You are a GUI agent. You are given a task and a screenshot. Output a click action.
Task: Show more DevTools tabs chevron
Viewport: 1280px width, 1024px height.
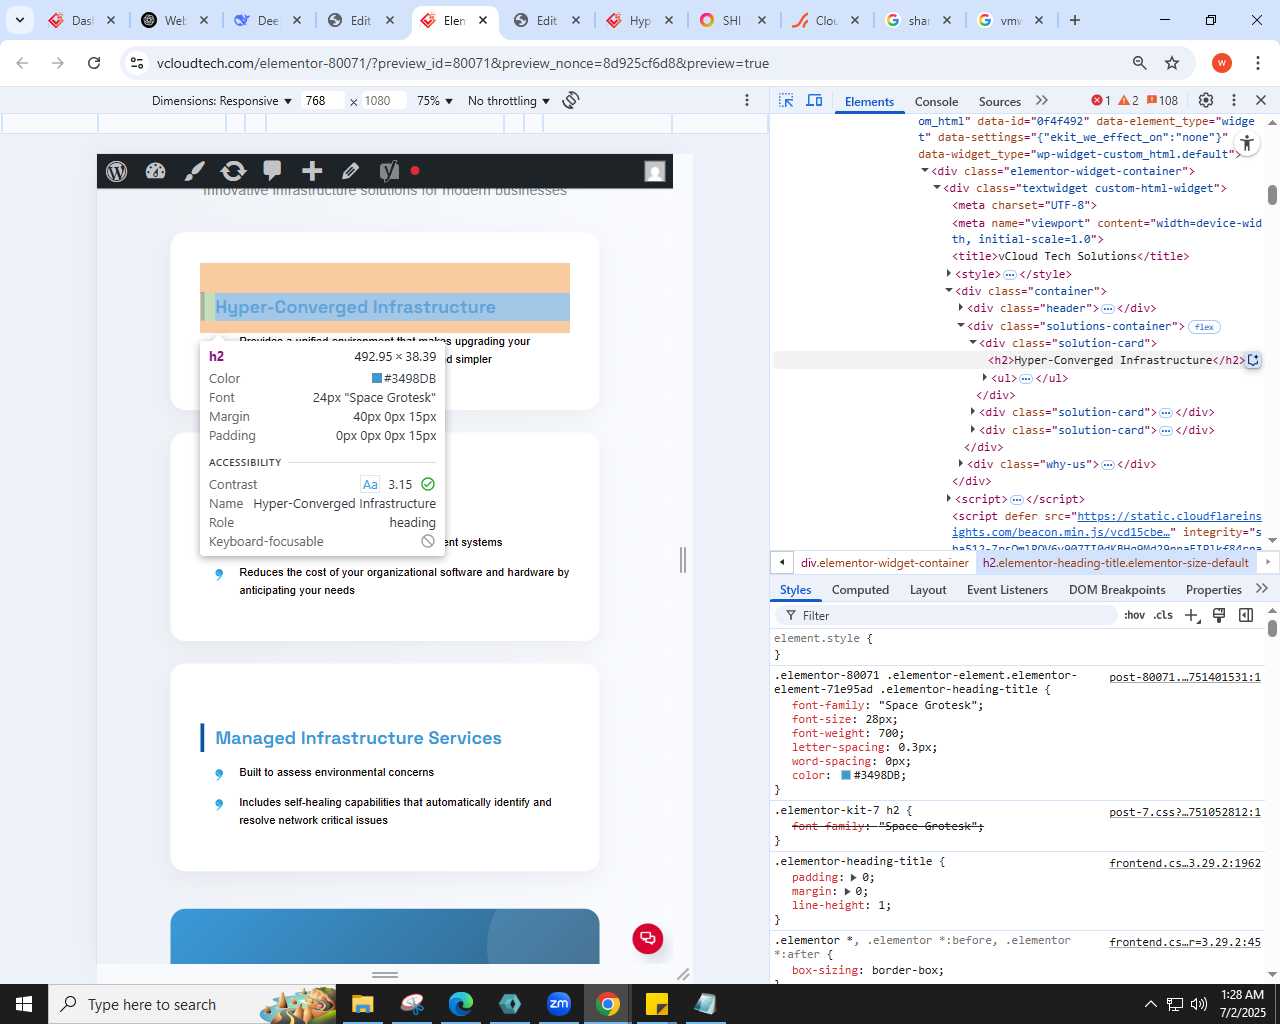pyautogui.click(x=1042, y=101)
